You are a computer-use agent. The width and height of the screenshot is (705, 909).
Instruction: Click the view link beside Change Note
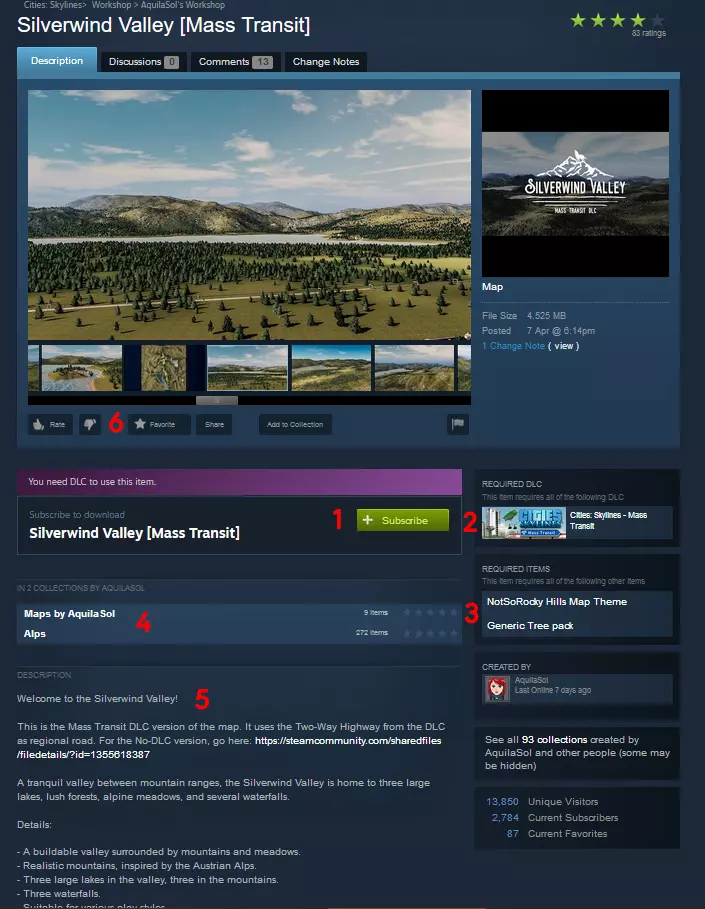coord(564,346)
